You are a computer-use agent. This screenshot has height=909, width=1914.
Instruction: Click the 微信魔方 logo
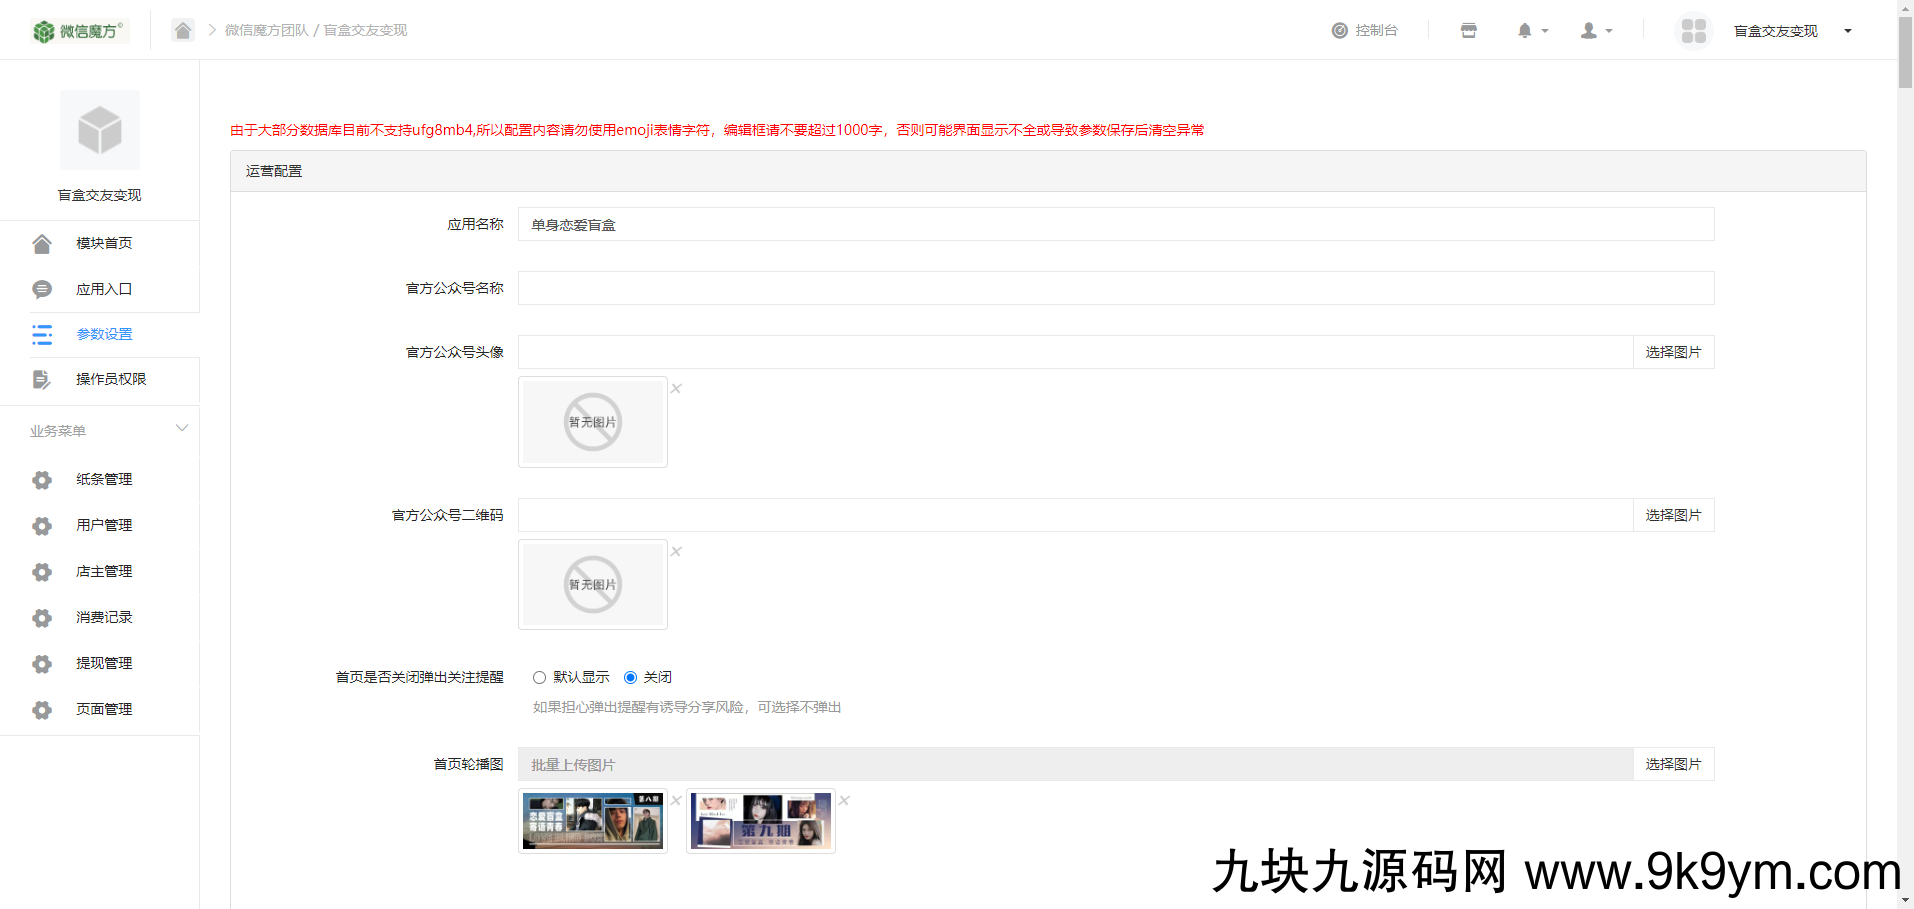pyautogui.click(x=78, y=30)
